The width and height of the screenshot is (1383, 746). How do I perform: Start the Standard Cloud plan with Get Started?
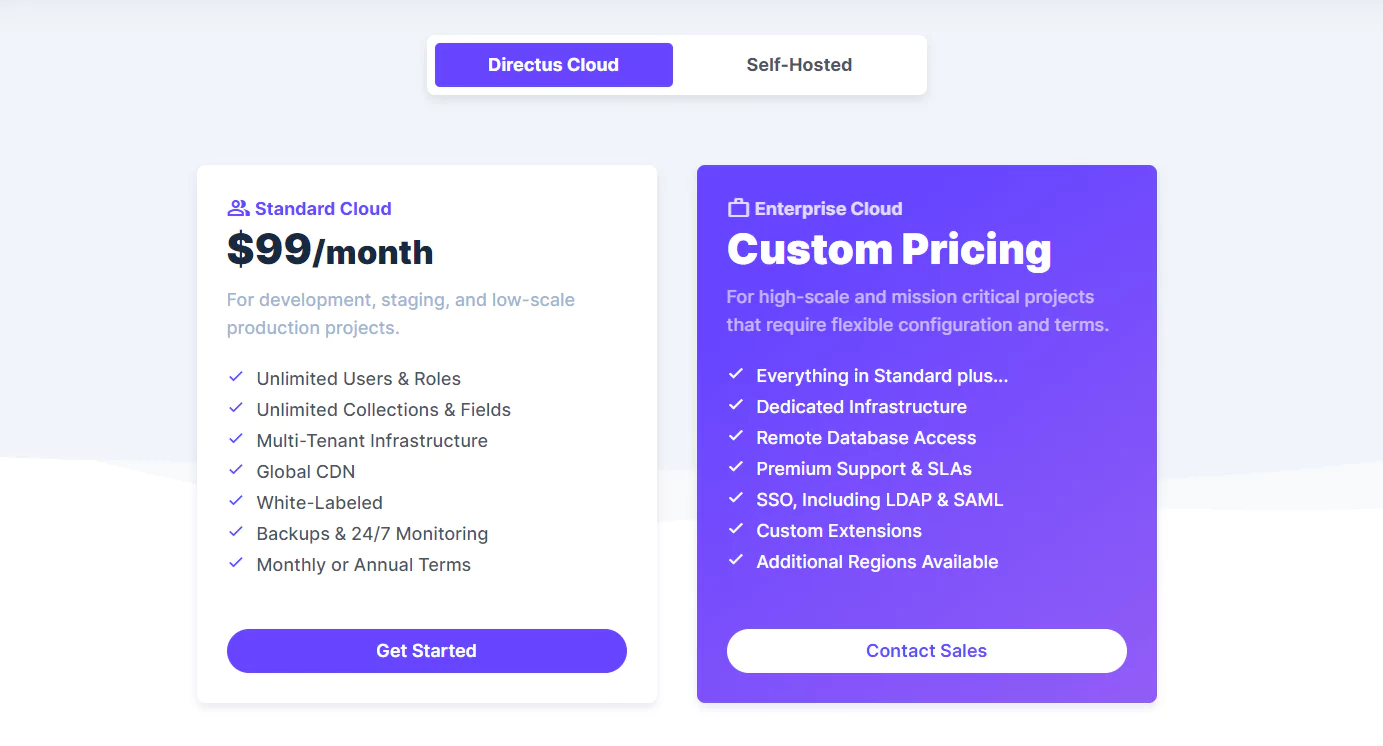[427, 651]
